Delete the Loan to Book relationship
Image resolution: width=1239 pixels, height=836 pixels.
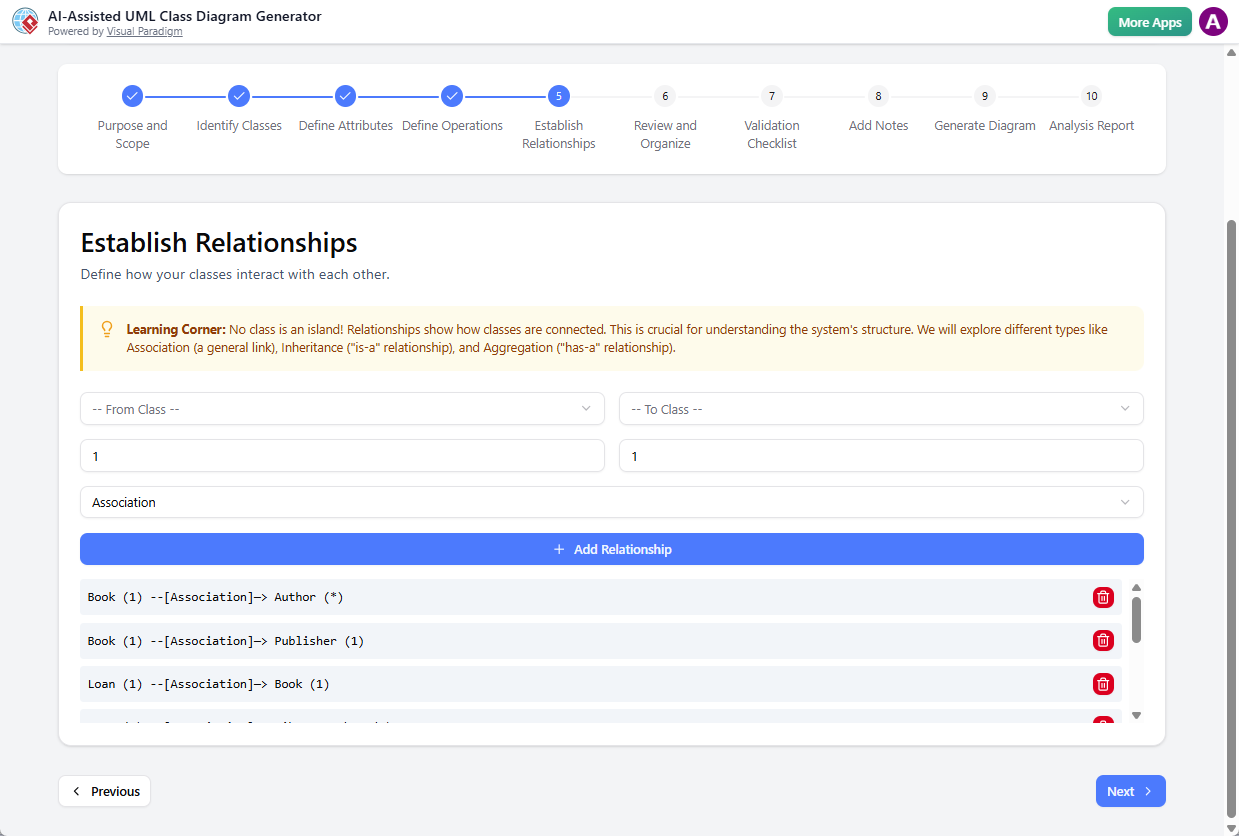pos(1103,684)
